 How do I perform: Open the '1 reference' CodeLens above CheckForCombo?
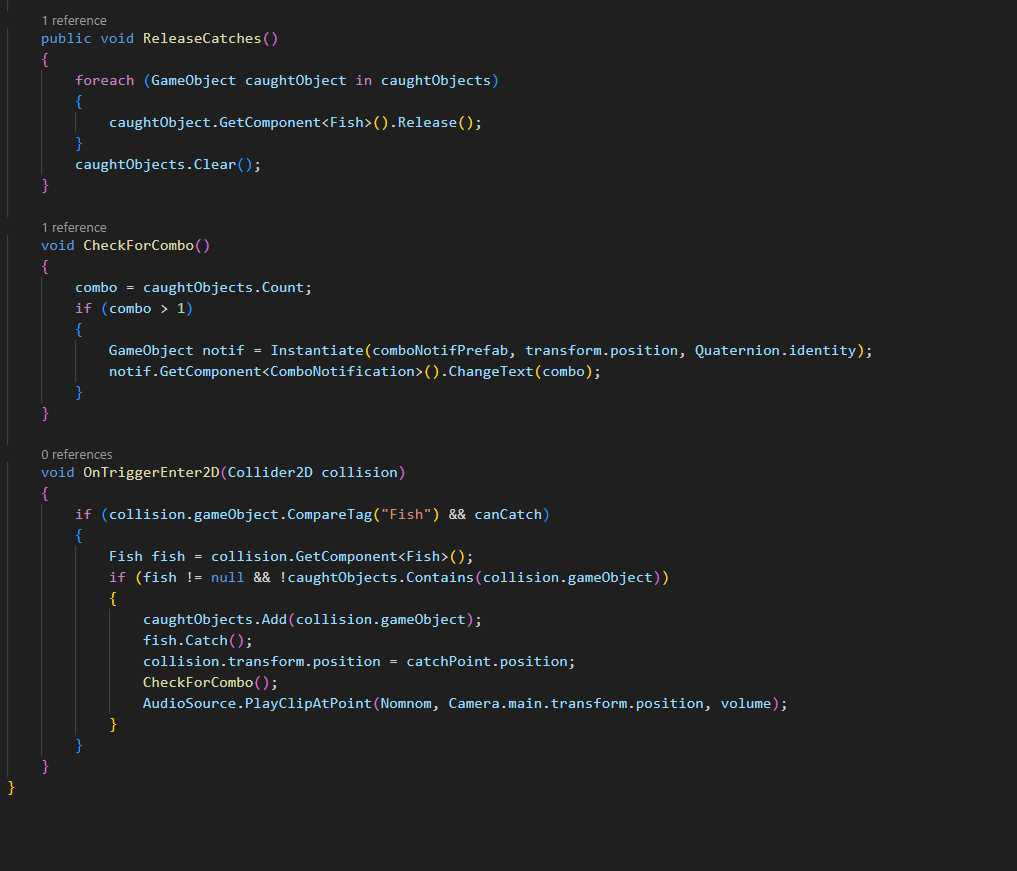[x=73, y=228]
